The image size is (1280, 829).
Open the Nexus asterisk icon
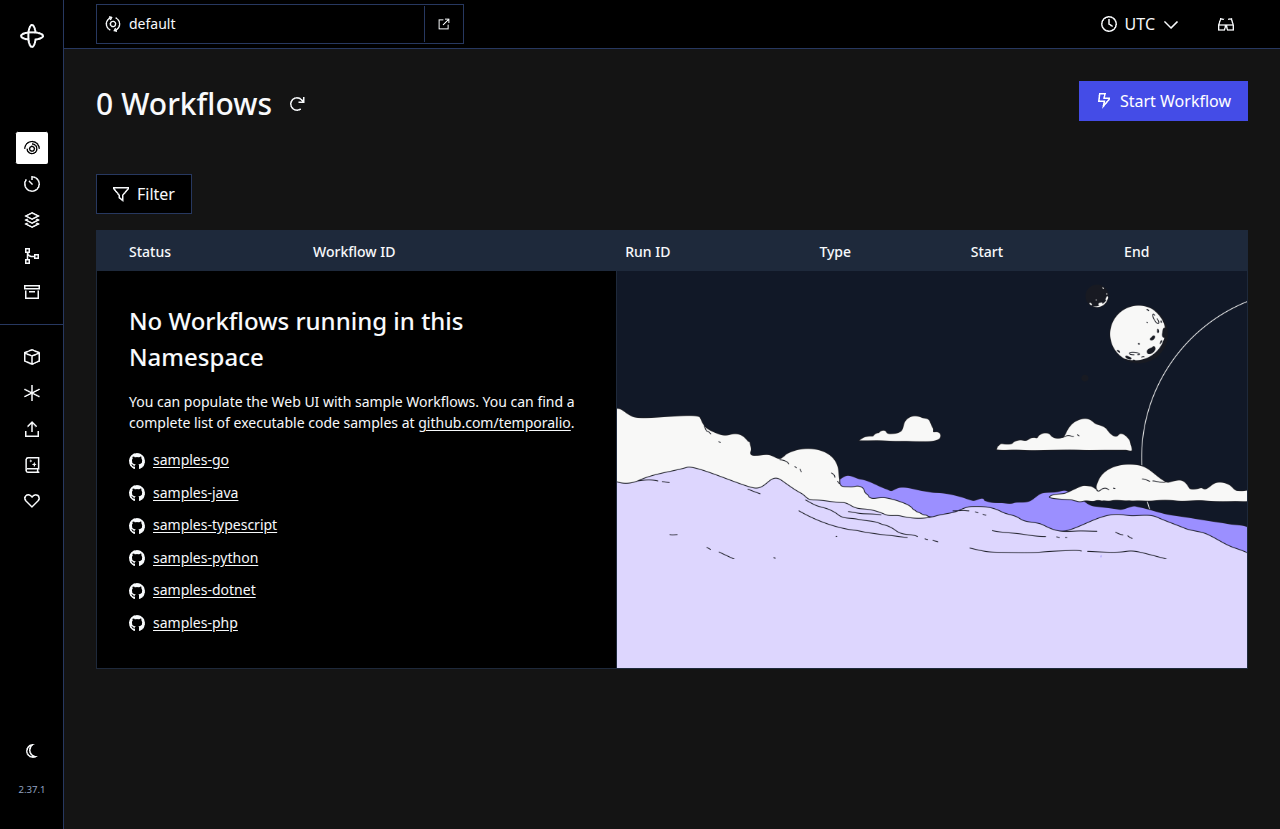click(31, 393)
